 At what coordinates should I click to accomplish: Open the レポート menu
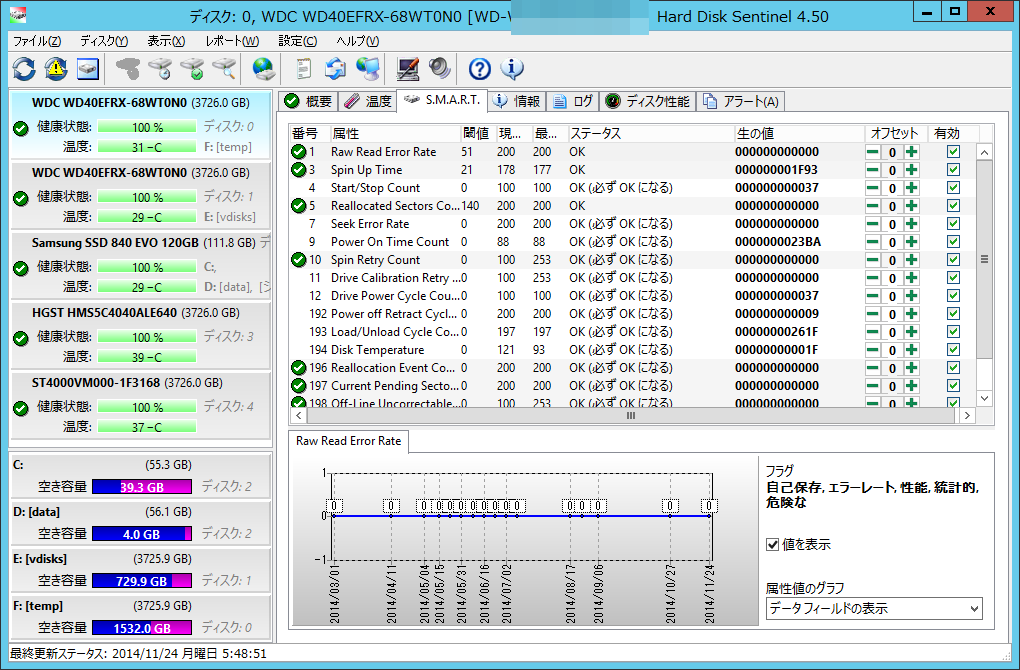232,41
